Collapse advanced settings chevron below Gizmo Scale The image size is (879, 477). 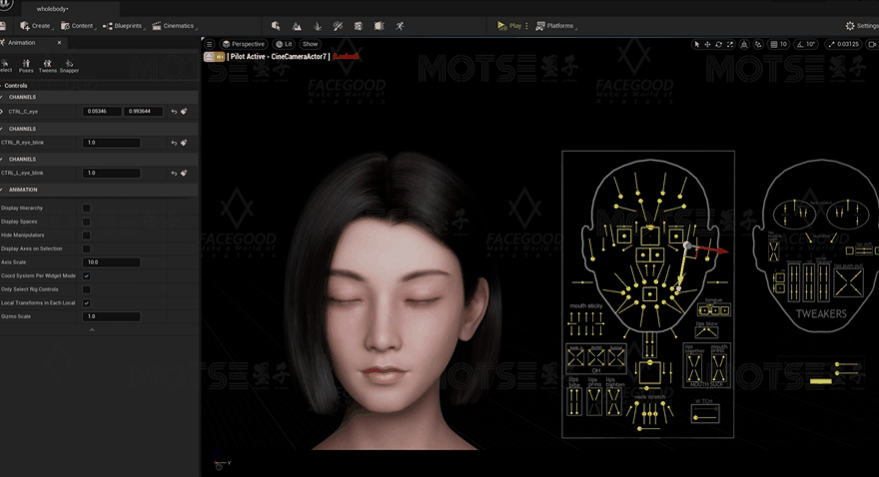pos(92,330)
